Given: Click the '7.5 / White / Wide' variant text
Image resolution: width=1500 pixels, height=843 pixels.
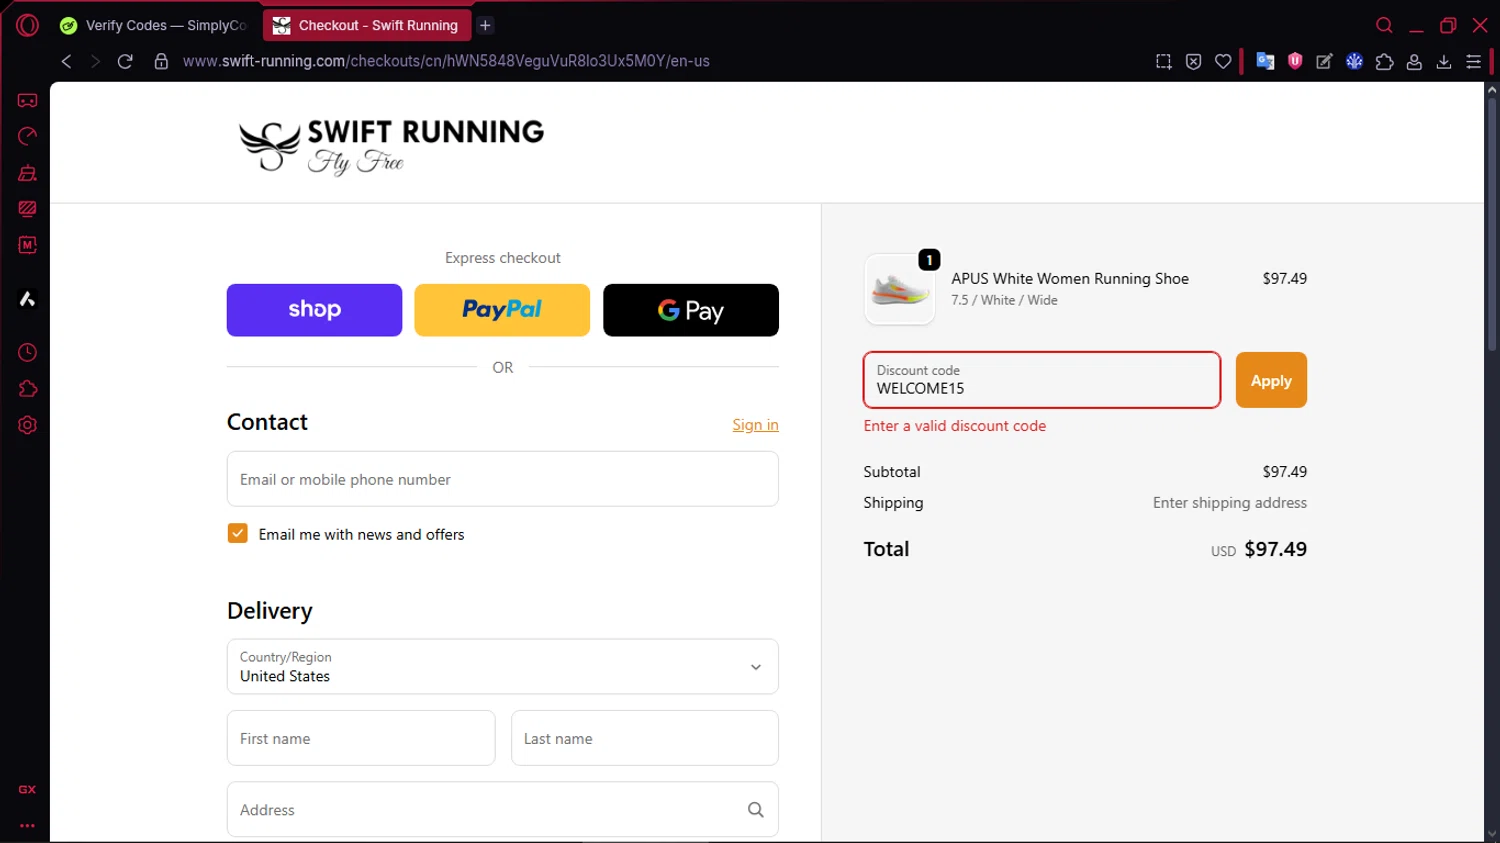Looking at the screenshot, I should click(1004, 300).
